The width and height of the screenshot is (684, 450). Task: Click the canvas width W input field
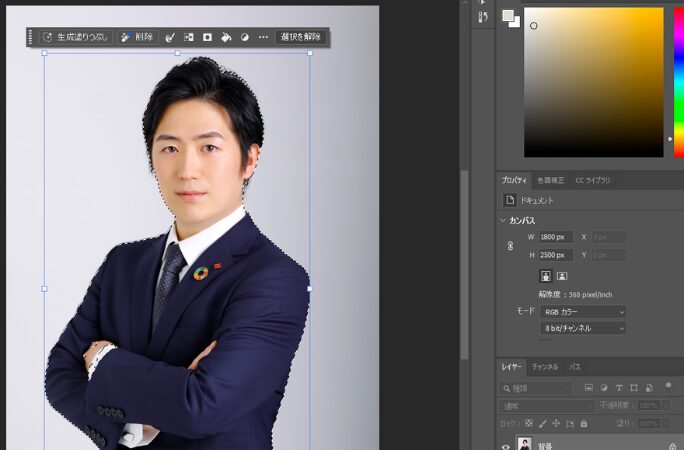555,237
